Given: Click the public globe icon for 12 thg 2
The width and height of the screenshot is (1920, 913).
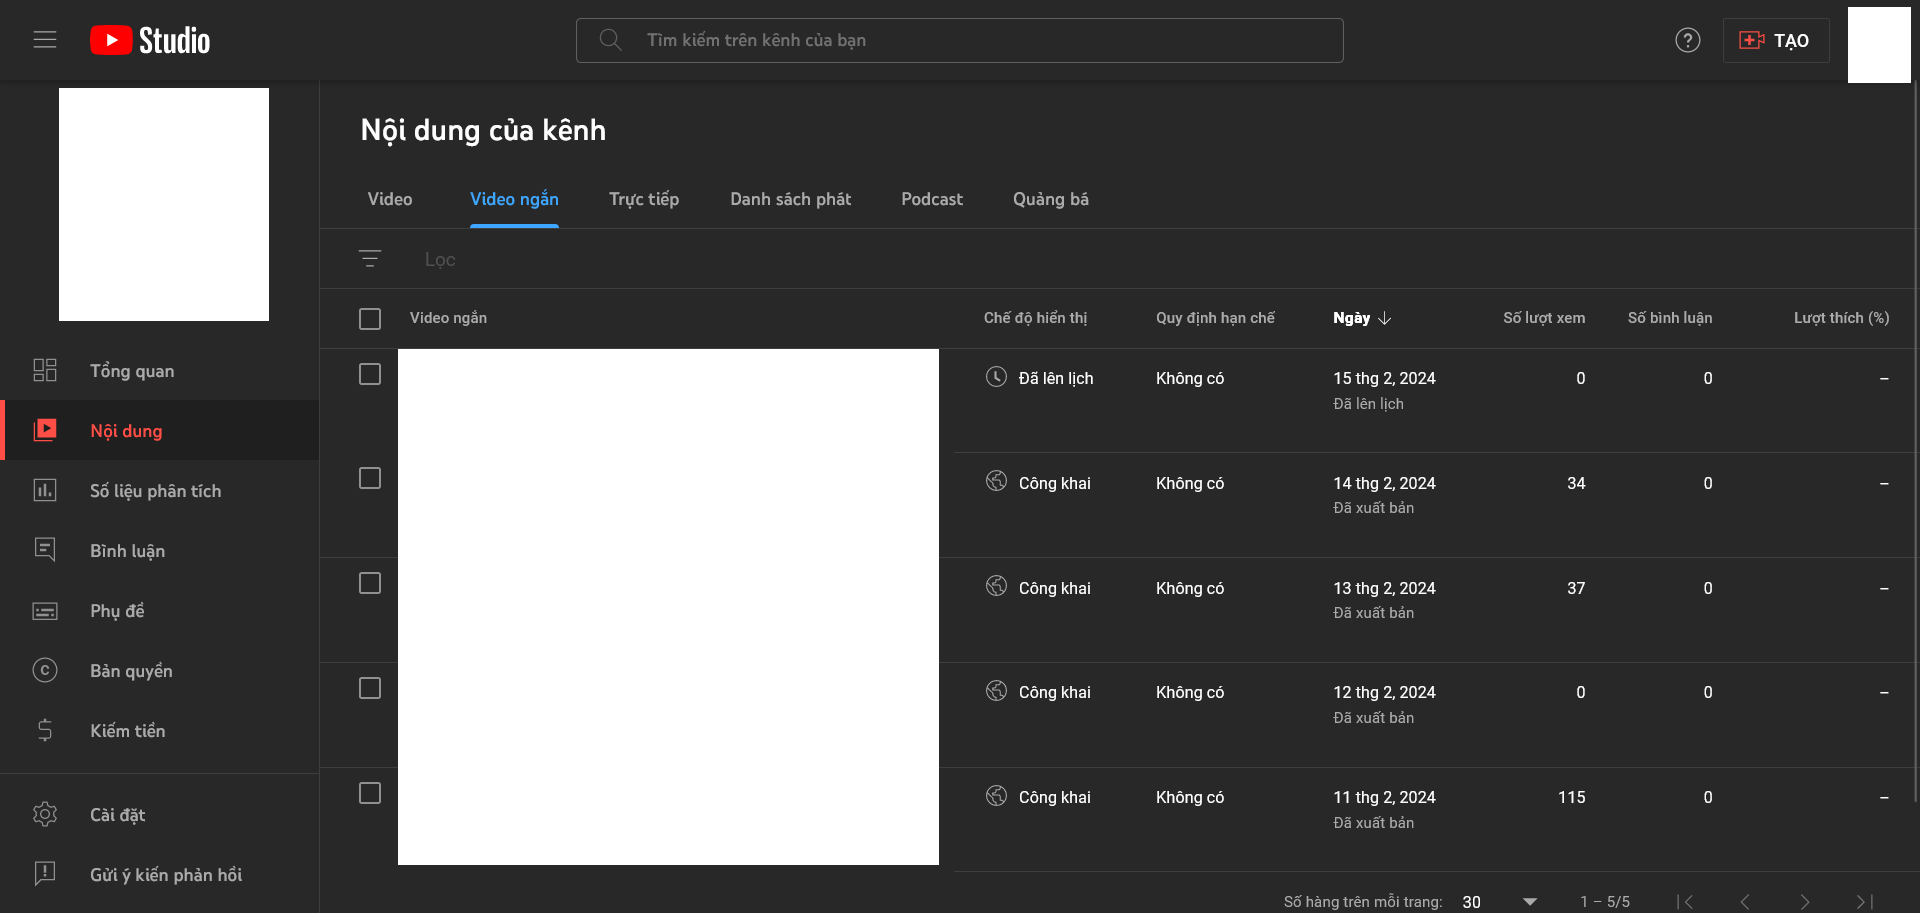Looking at the screenshot, I should pyautogui.click(x=996, y=691).
